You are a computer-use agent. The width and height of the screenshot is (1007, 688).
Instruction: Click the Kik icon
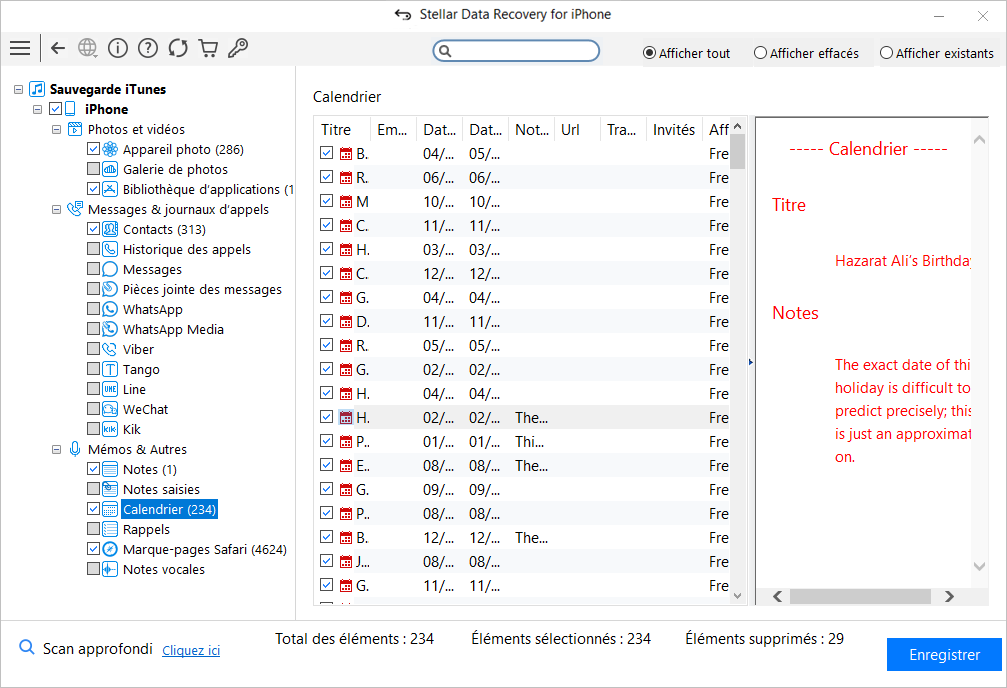(110, 429)
